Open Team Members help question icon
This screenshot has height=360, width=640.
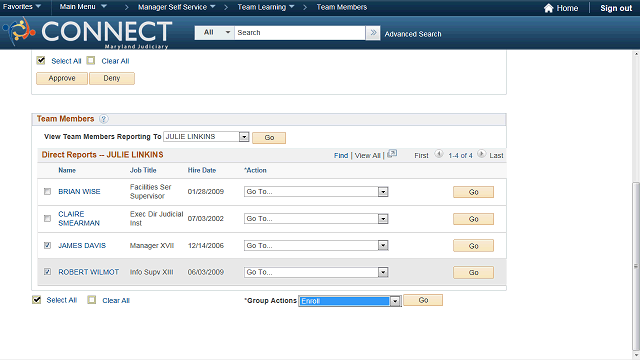click(x=104, y=119)
